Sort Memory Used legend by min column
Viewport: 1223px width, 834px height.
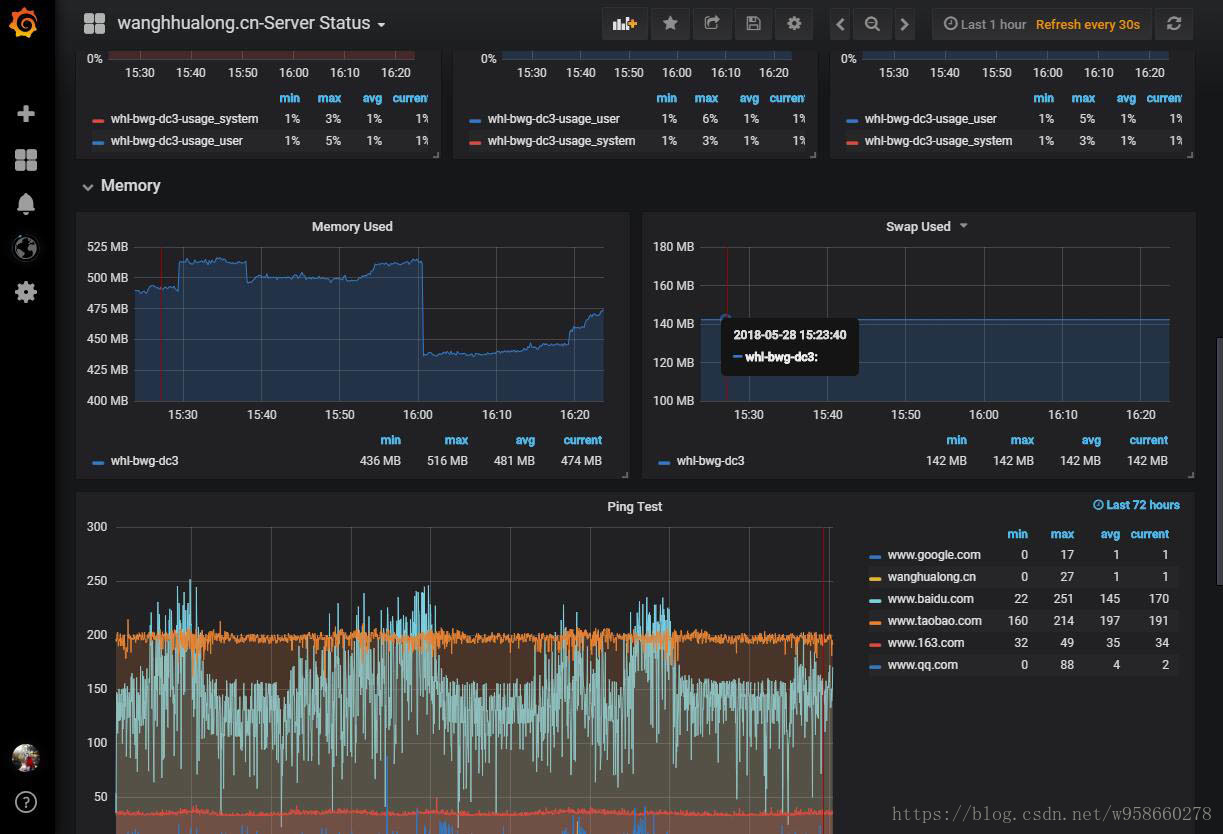[x=390, y=440]
